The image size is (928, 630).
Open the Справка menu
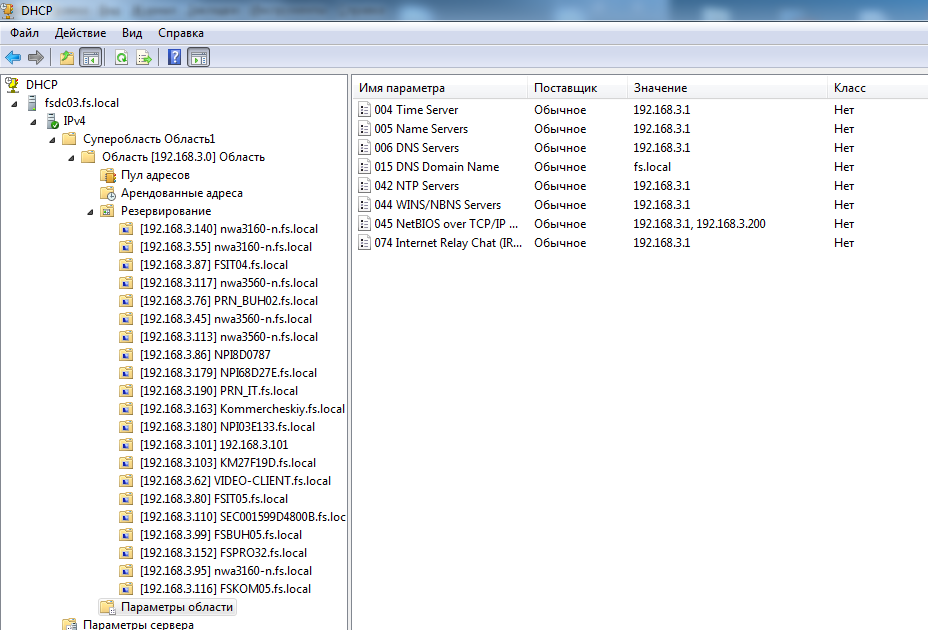181,33
